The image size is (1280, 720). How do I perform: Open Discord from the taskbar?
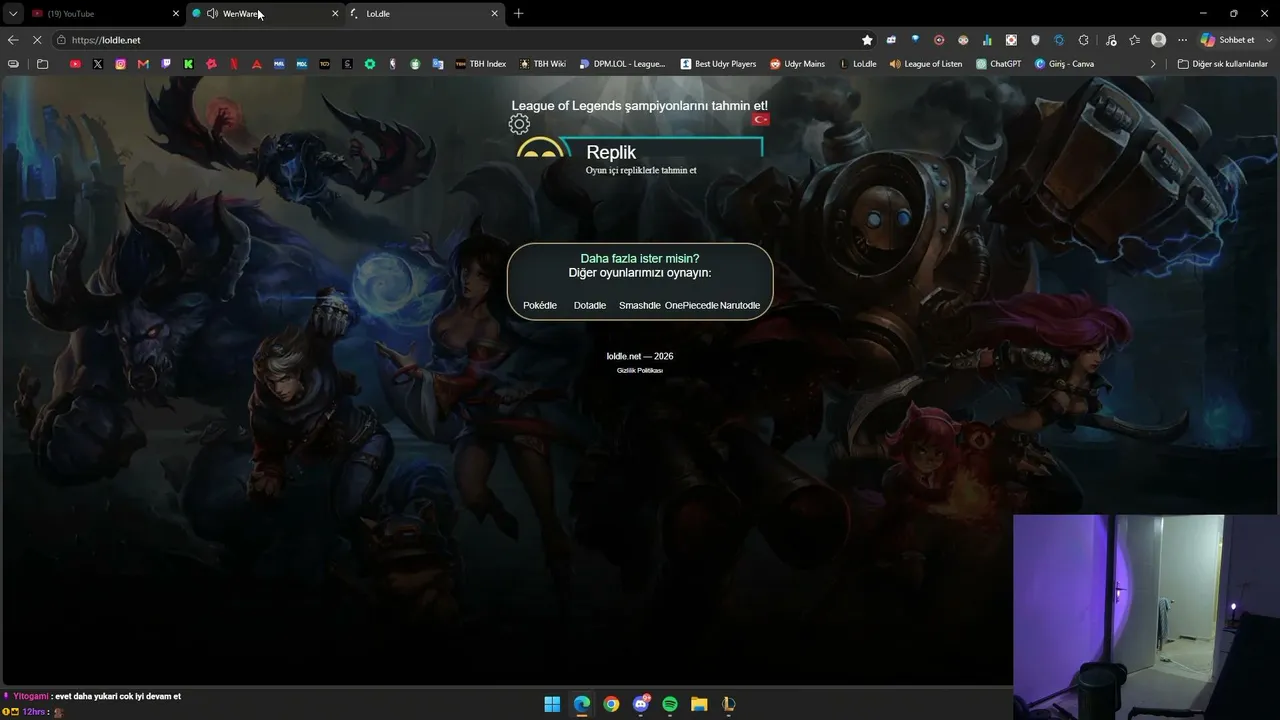coord(641,704)
